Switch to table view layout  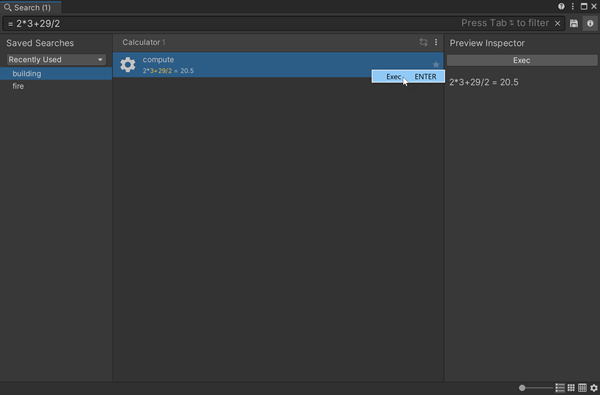(x=582, y=388)
